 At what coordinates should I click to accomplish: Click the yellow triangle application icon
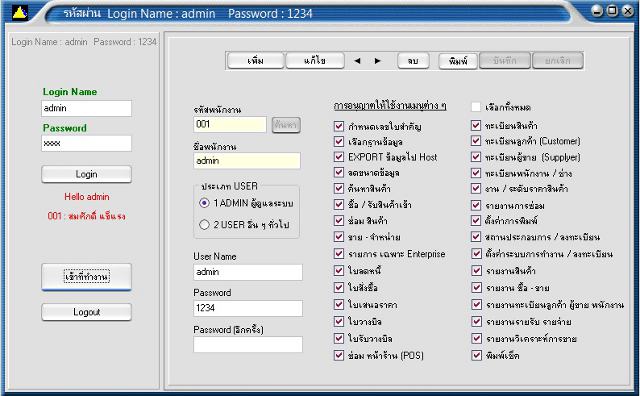tap(19, 13)
